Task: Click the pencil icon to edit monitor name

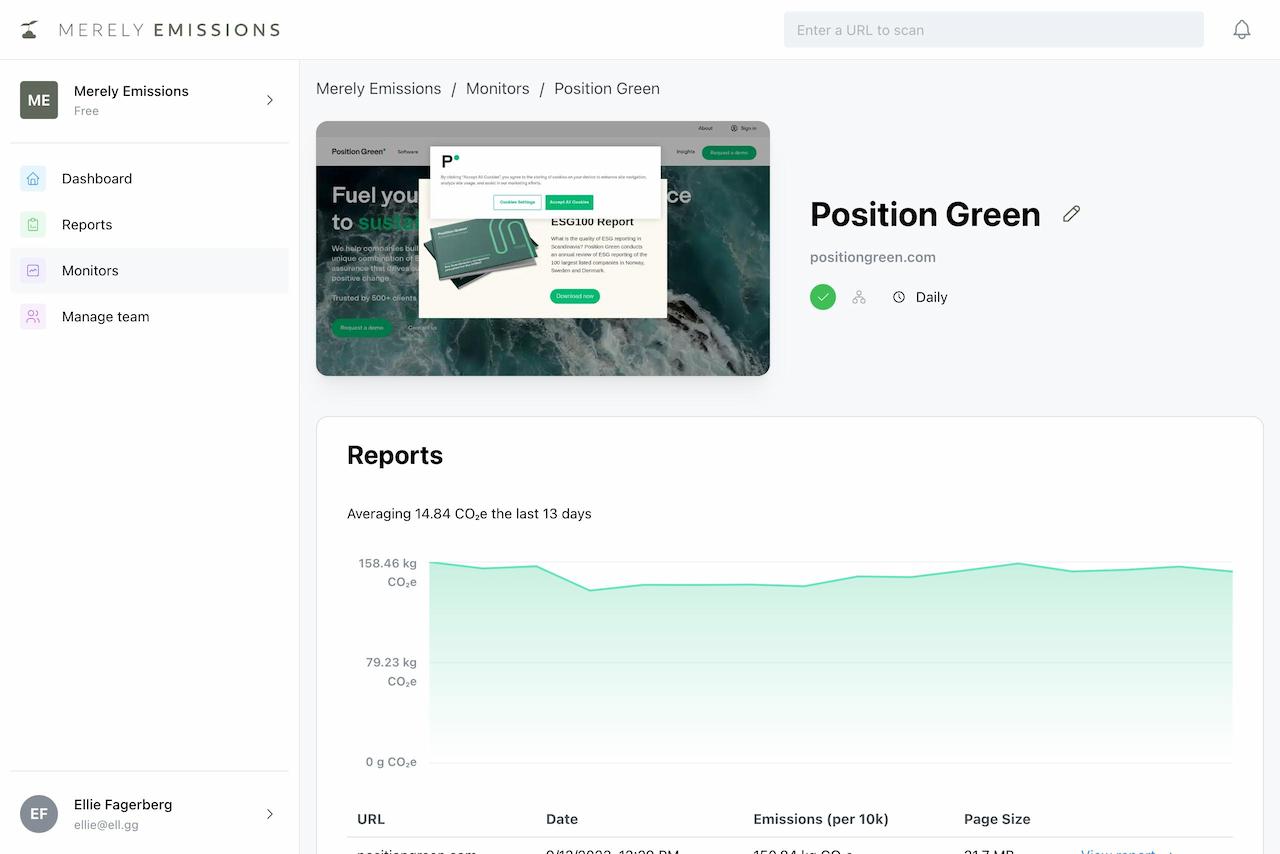Action: coord(1071,214)
